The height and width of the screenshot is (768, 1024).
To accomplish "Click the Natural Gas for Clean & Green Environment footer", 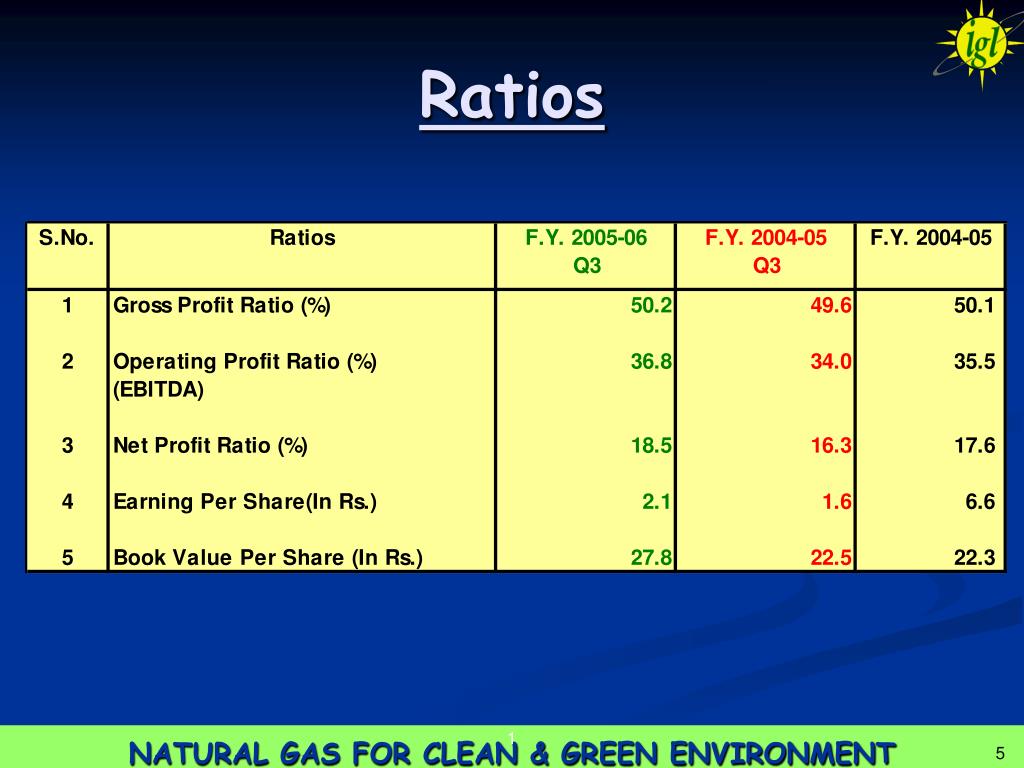I will click(513, 753).
